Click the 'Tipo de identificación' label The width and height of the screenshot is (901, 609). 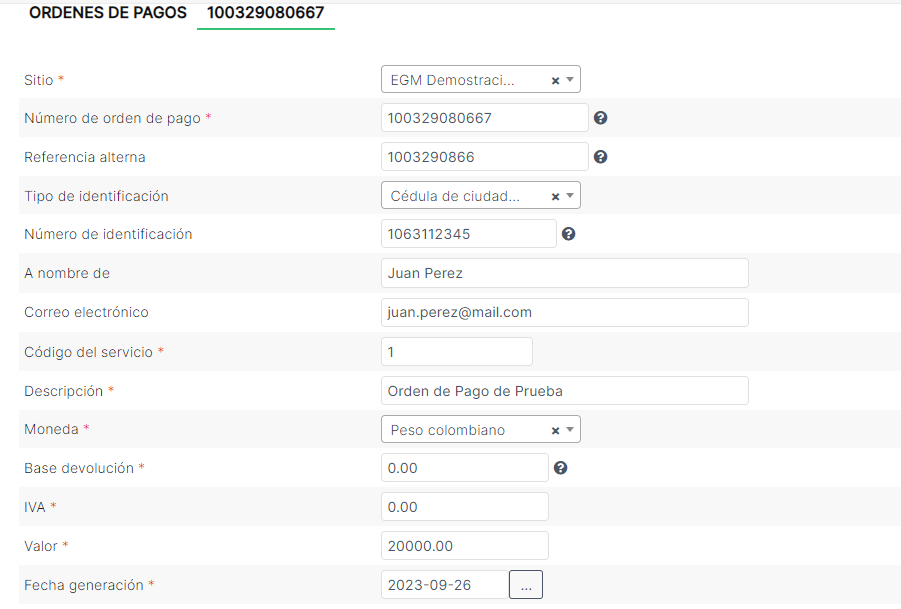coord(96,196)
